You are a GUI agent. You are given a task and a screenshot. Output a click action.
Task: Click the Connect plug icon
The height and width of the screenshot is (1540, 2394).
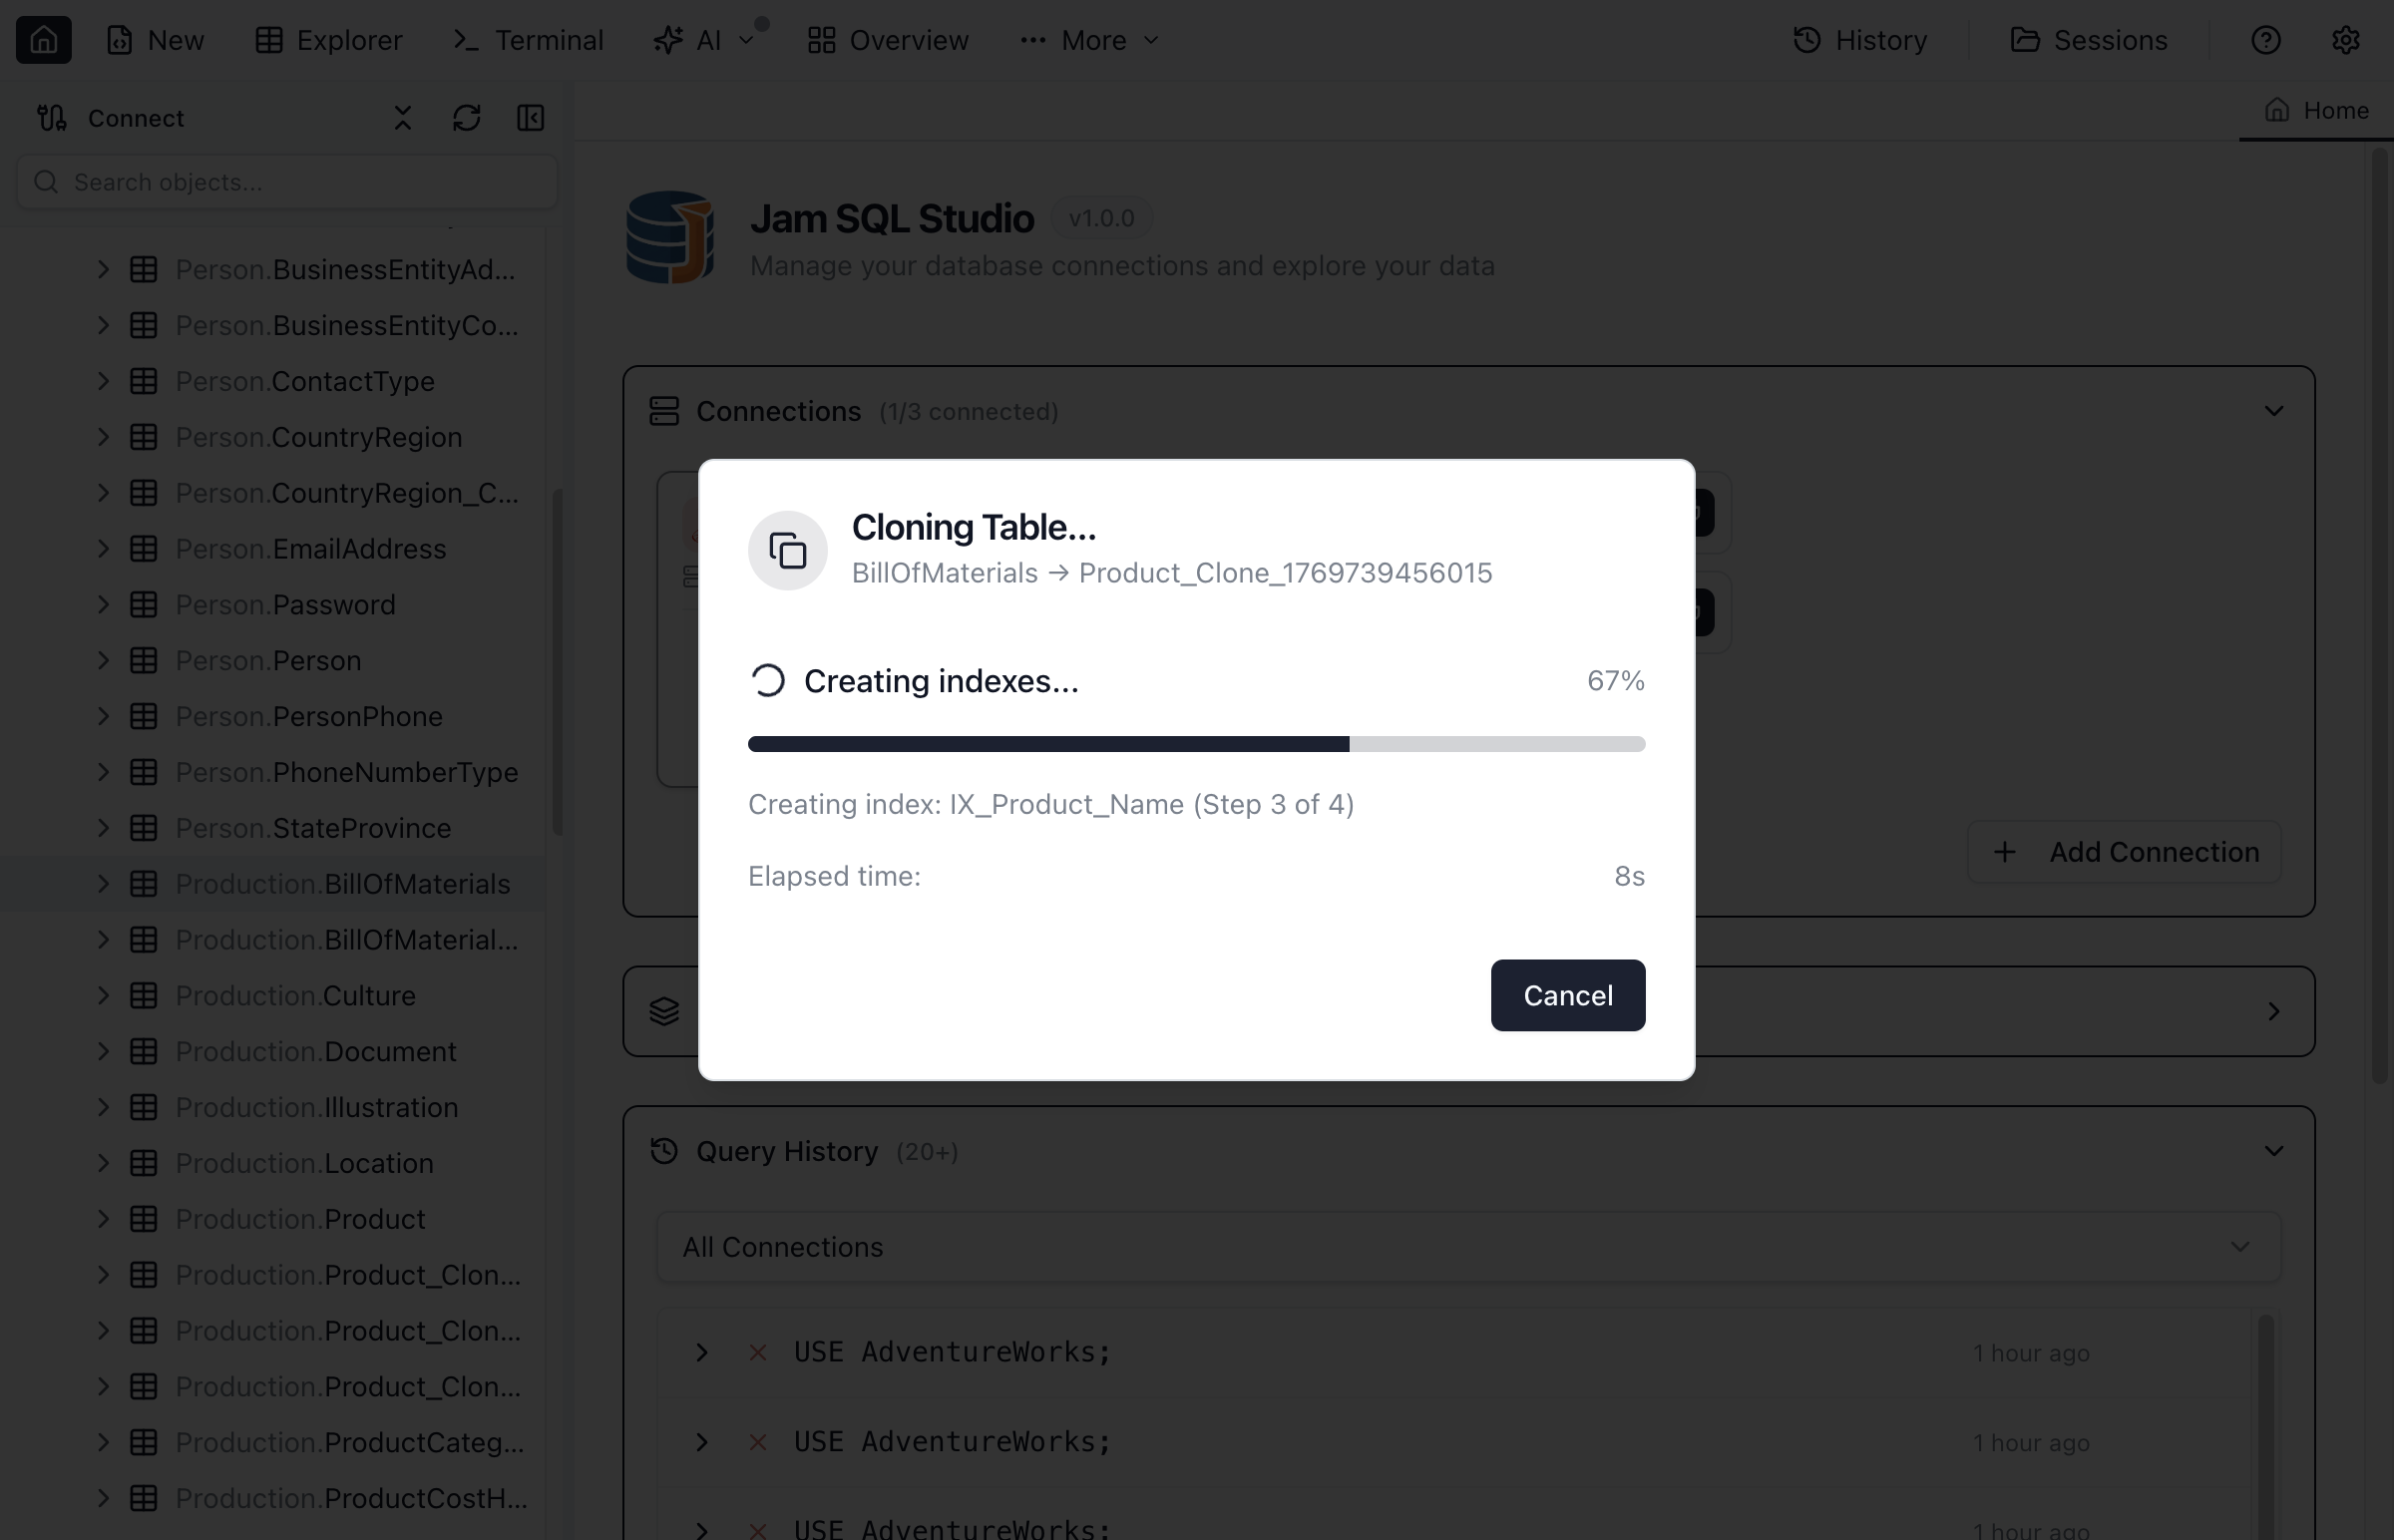pos(52,118)
